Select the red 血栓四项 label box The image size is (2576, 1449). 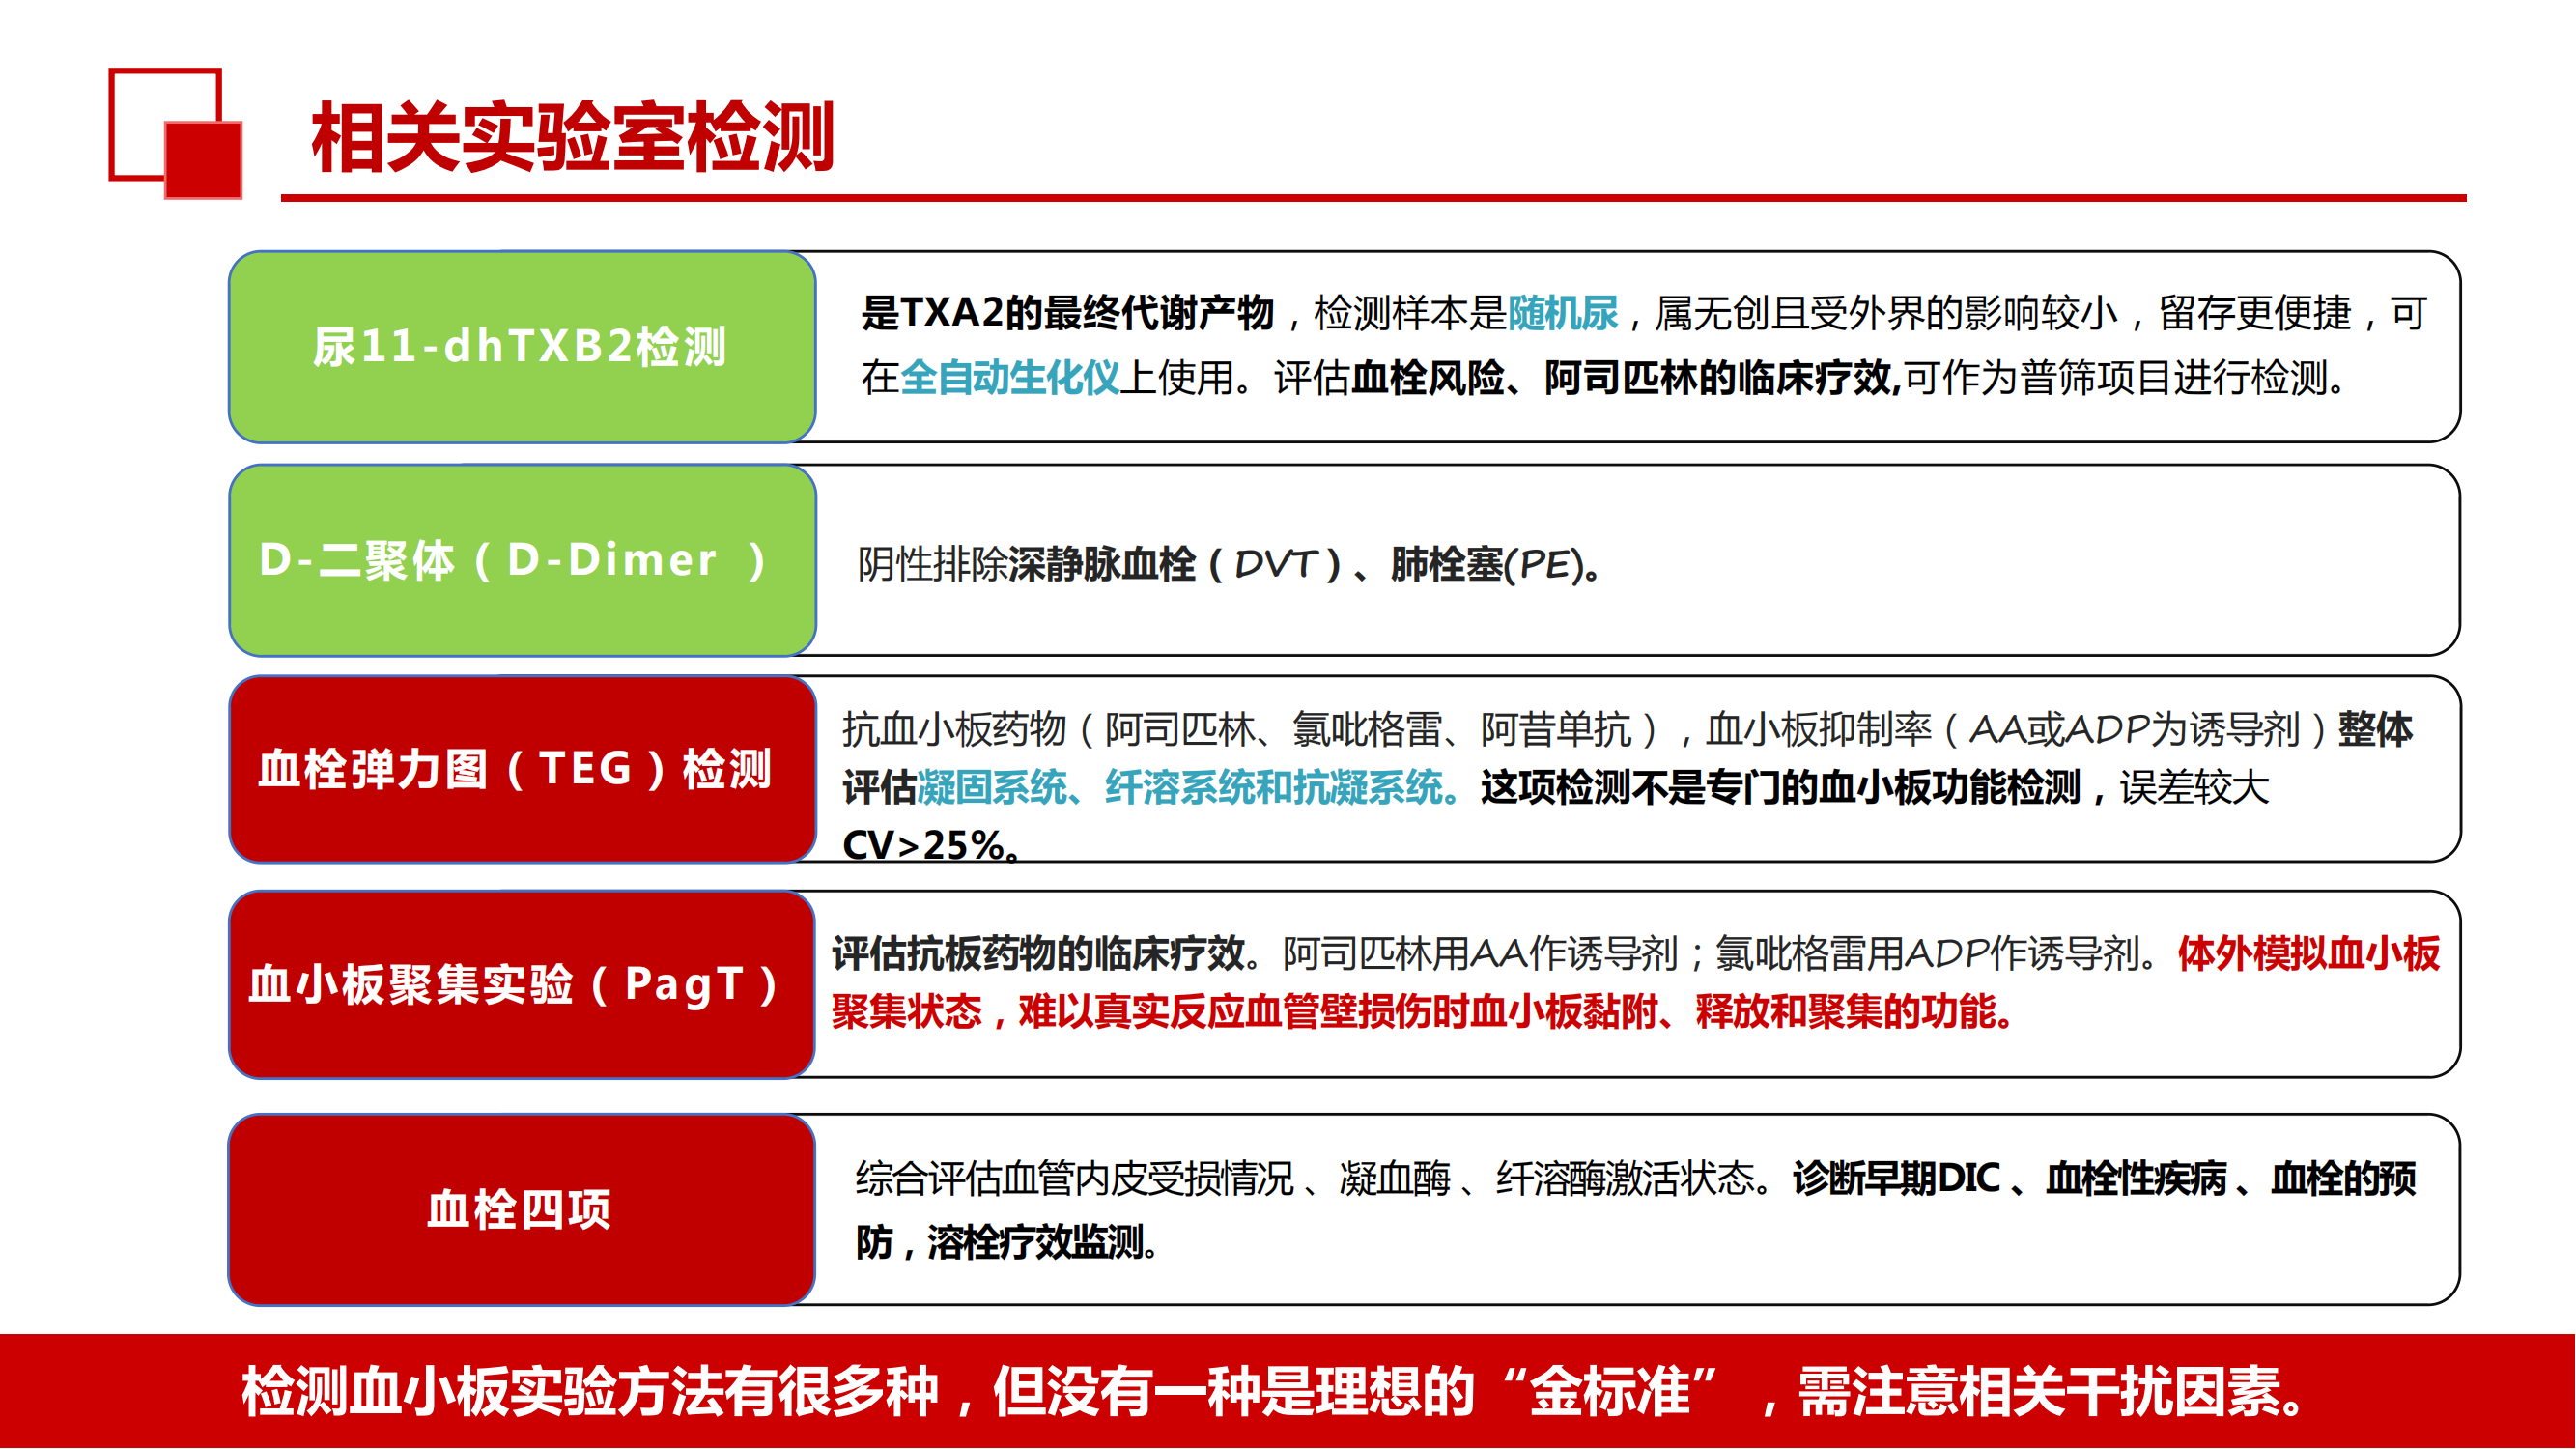(522, 1210)
